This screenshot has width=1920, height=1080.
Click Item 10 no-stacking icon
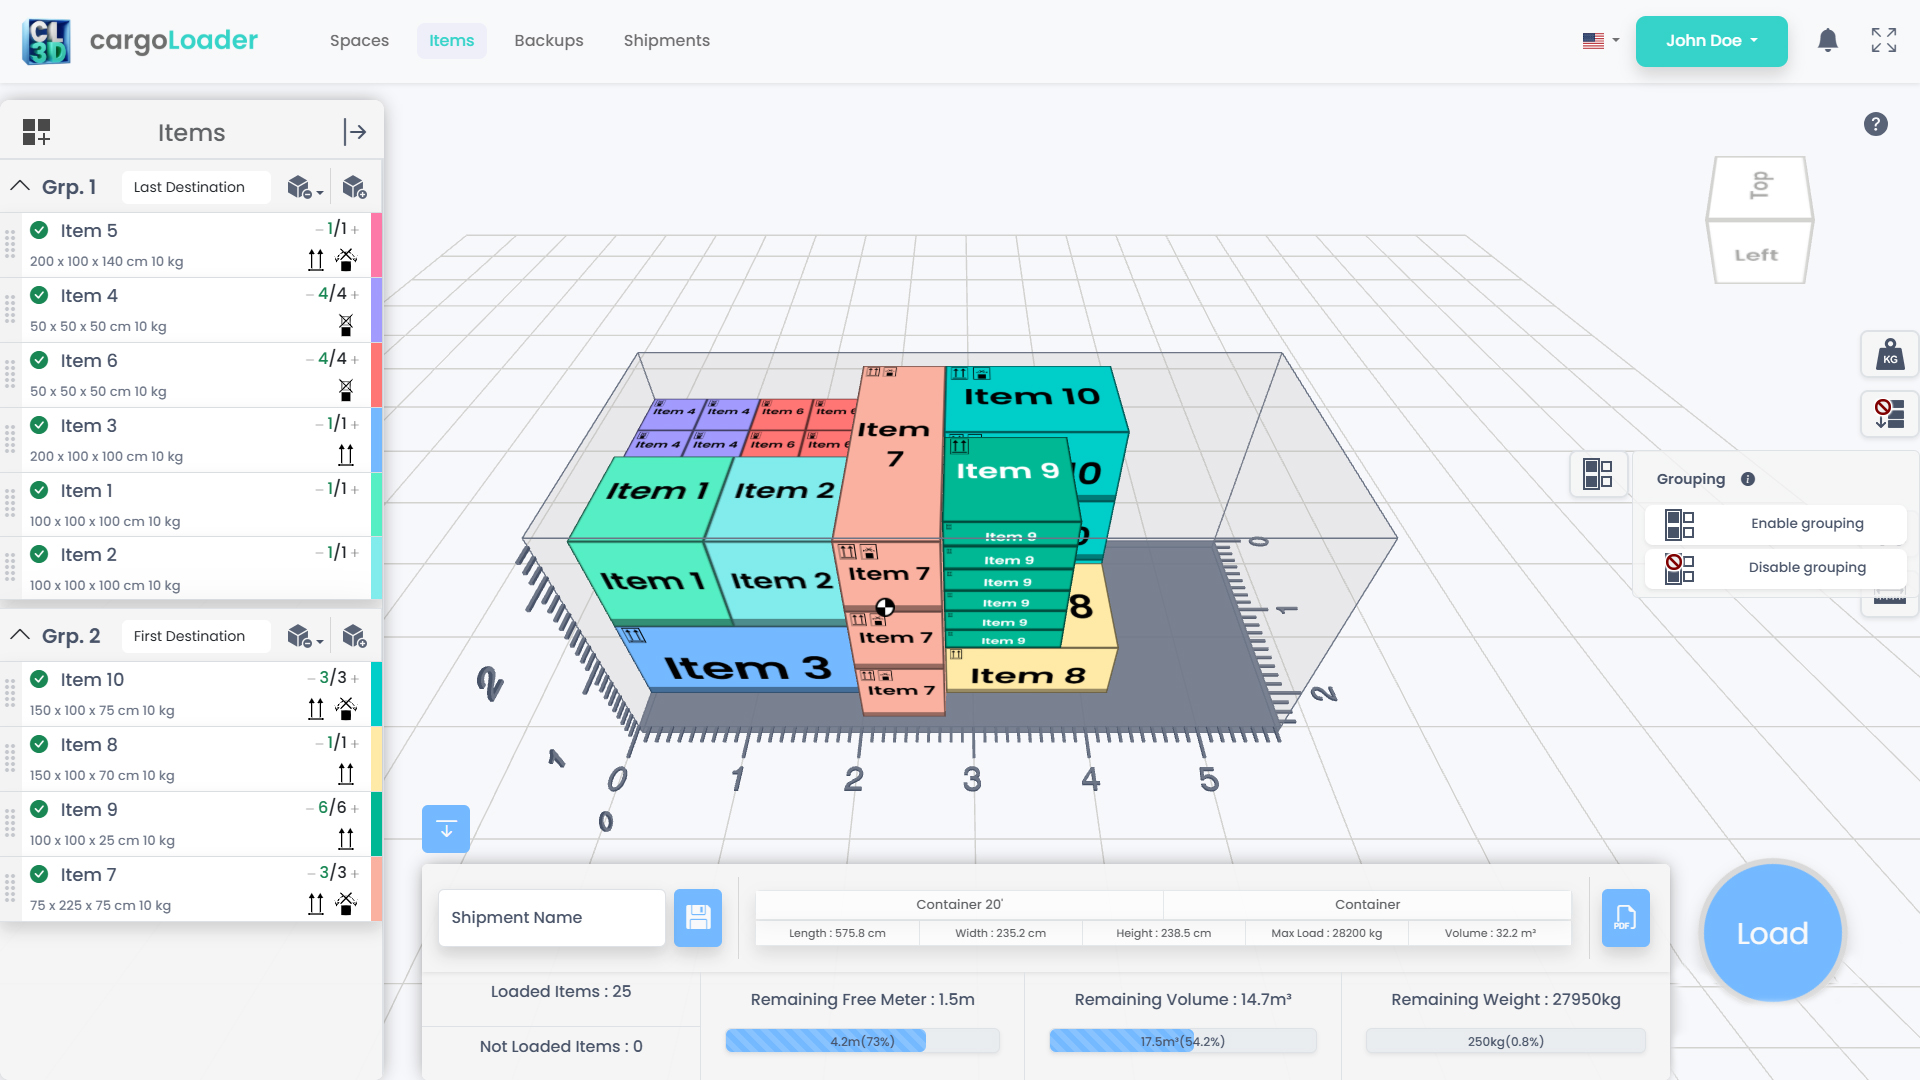point(346,709)
